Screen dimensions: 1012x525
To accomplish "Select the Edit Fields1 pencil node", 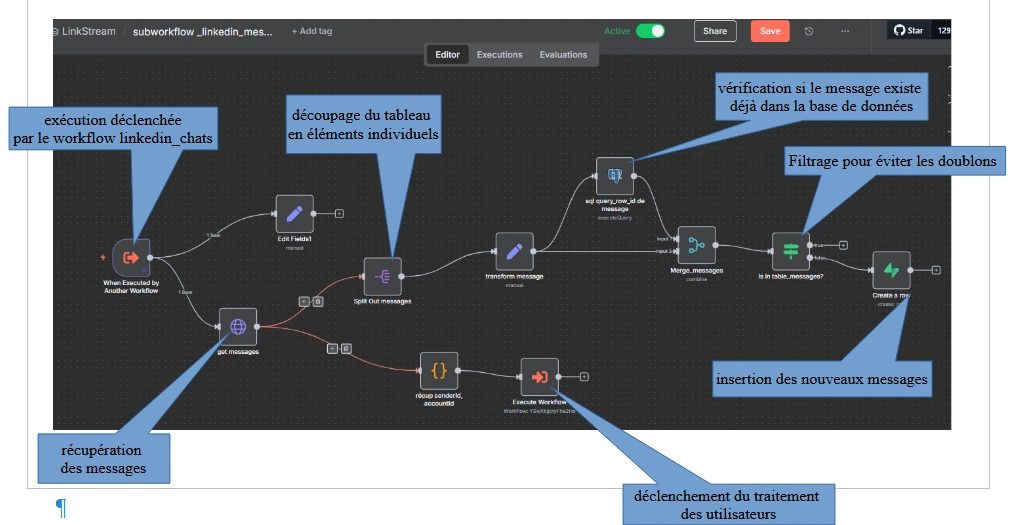I will click(x=294, y=213).
